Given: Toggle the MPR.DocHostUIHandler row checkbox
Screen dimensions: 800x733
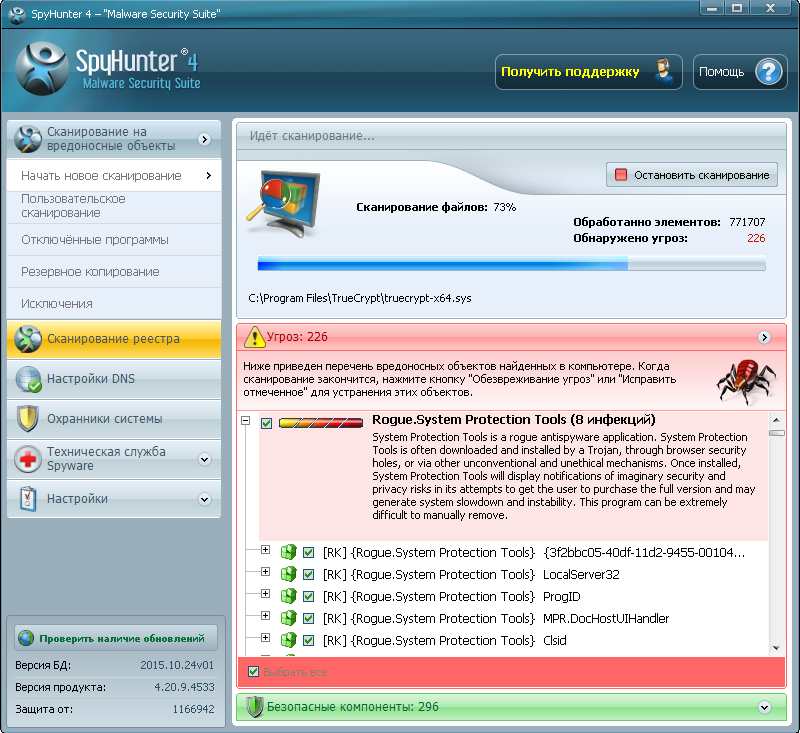Looking at the screenshot, I should click(x=308, y=618).
